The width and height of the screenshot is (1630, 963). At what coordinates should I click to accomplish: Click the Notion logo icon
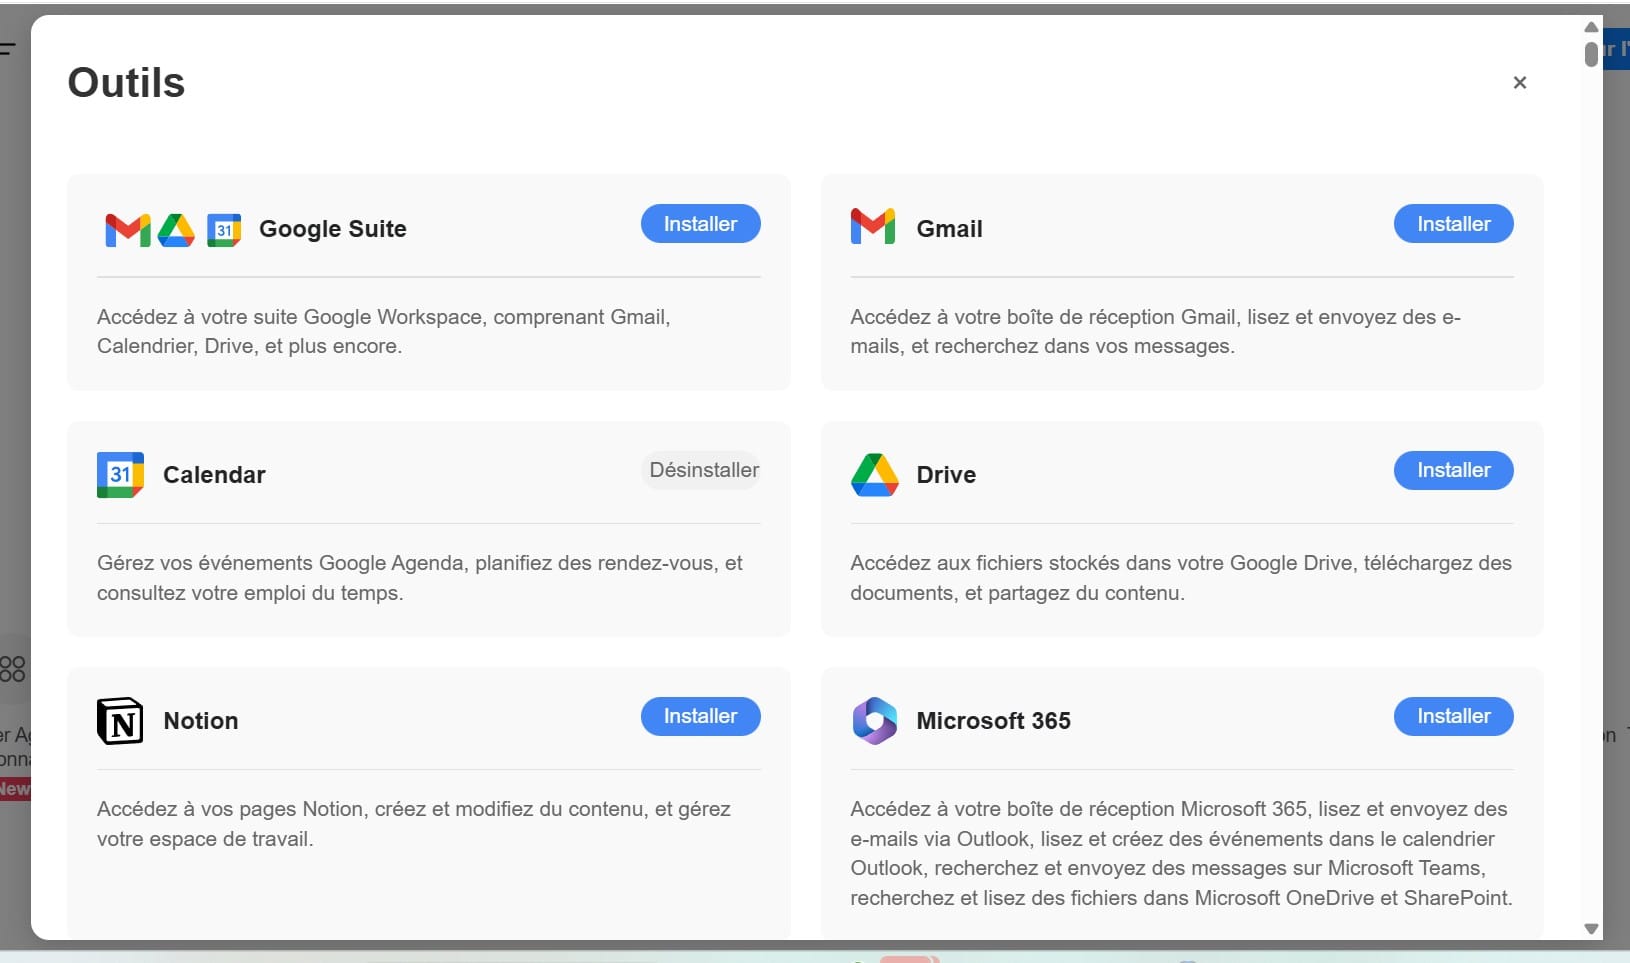coord(120,721)
